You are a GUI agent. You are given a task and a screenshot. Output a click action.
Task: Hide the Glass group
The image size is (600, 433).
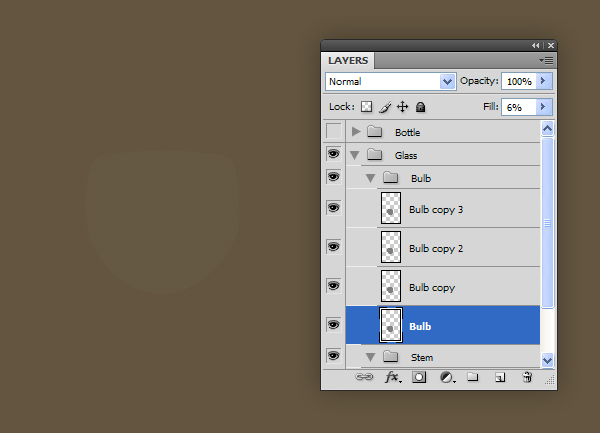pyautogui.click(x=334, y=154)
